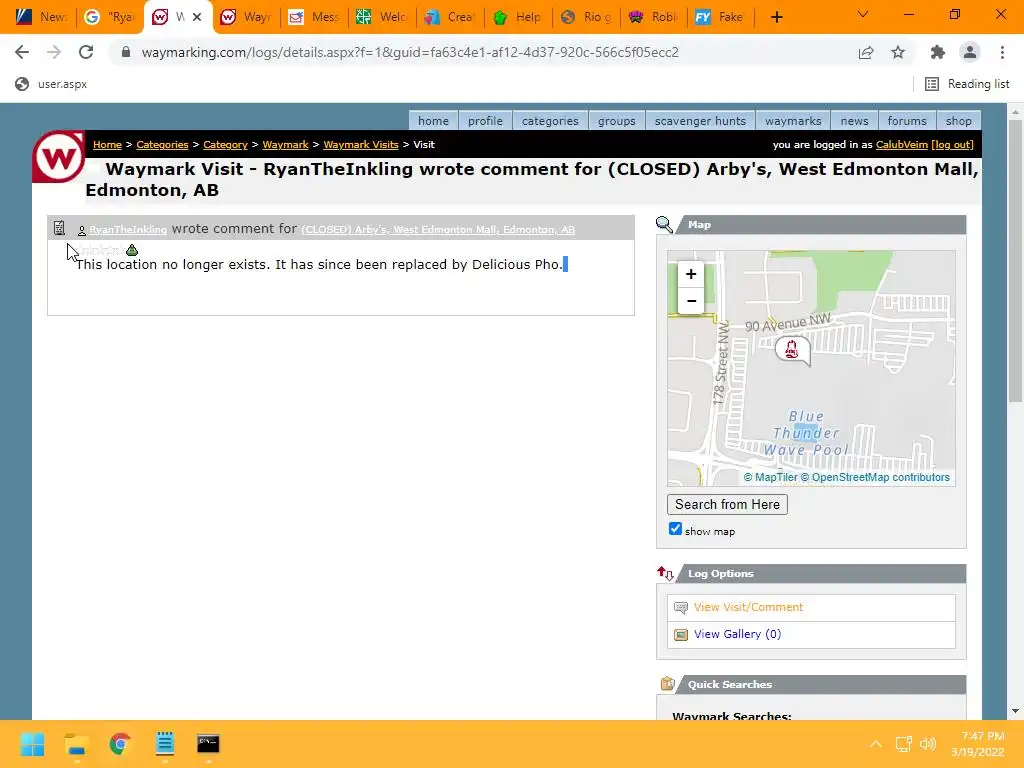Screen dimensions: 1024x768
Task: Click the Log Options arrows icon
Action: click(x=665, y=573)
